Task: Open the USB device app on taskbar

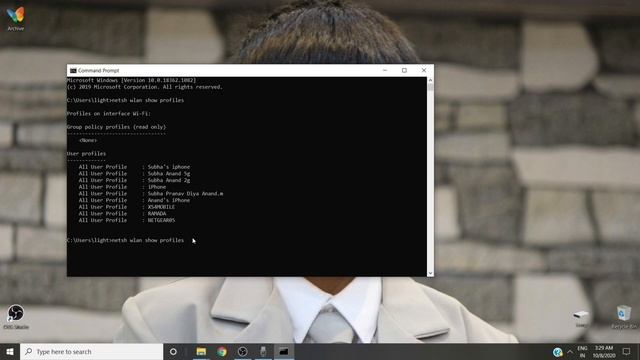Action: [x=263, y=351]
